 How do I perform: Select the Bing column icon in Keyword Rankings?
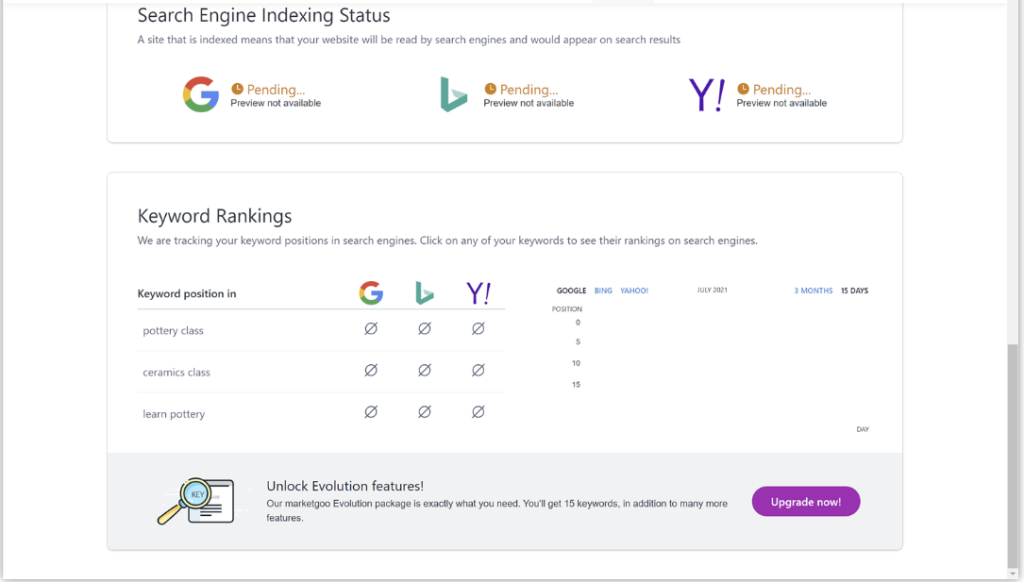pos(424,293)
